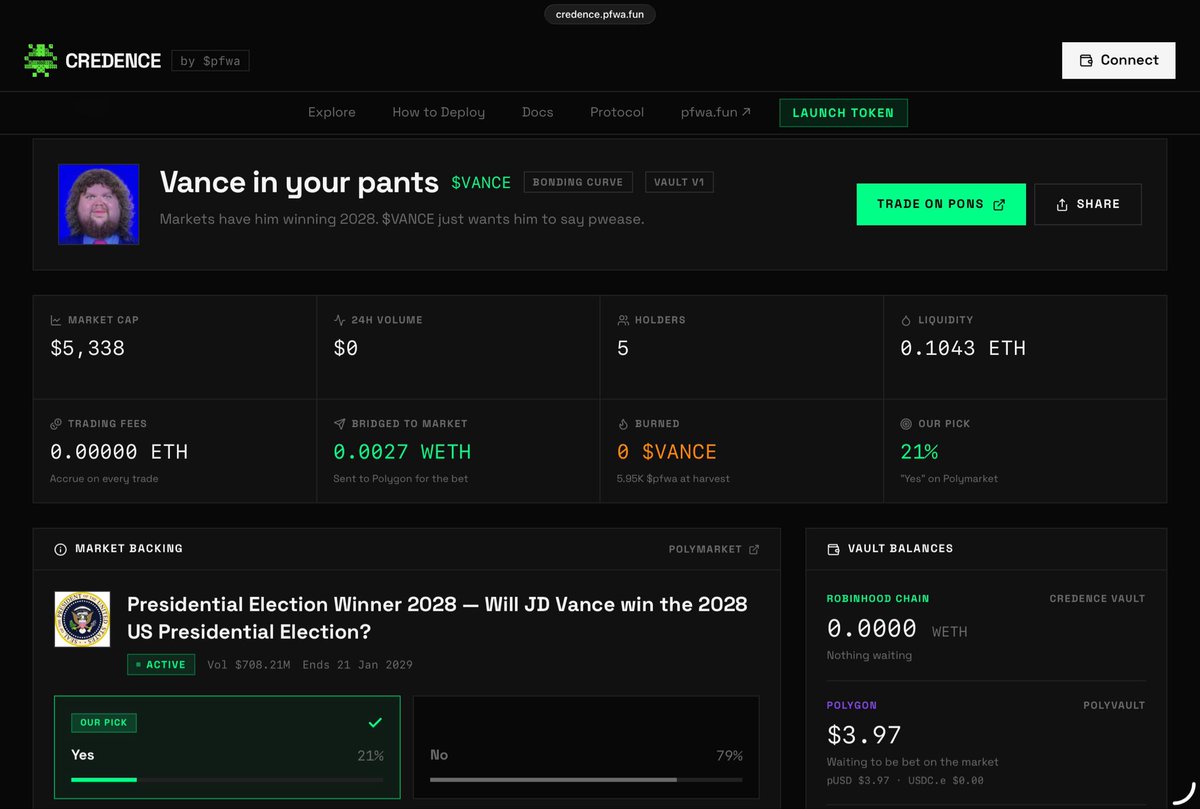Viewport: 1200px width, 809px height.
Task: Click the POLYVAULT label
Action: (x=1114, y=705)
